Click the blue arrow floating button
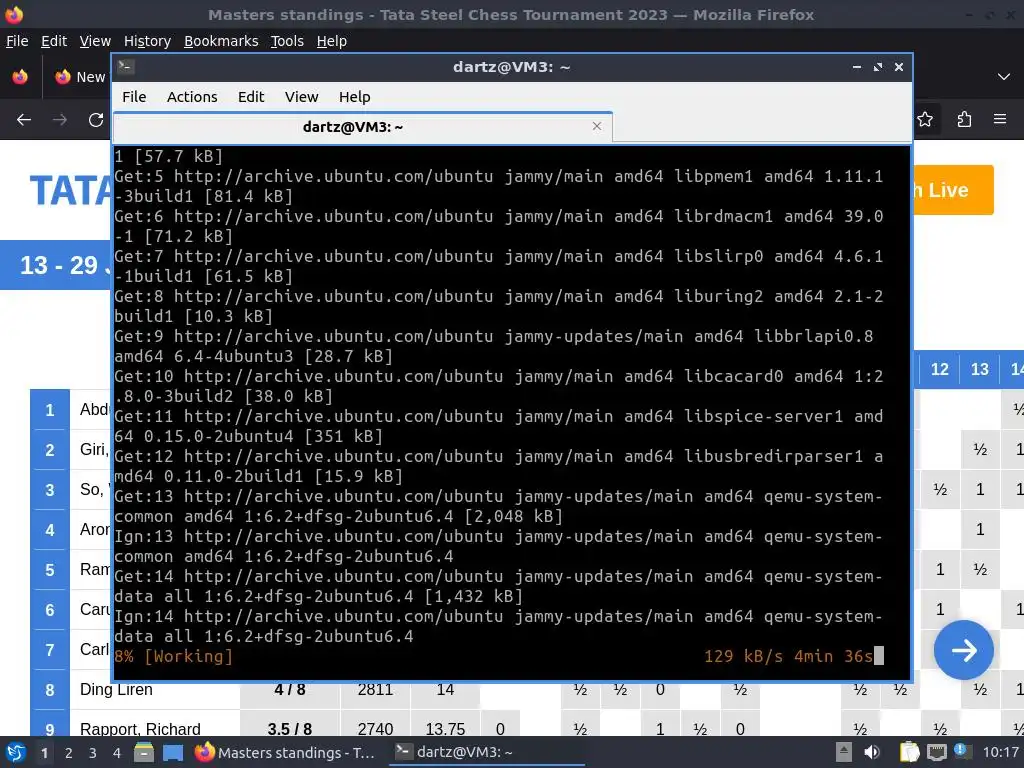1024x768 pixels. click(x=963, y=650)
